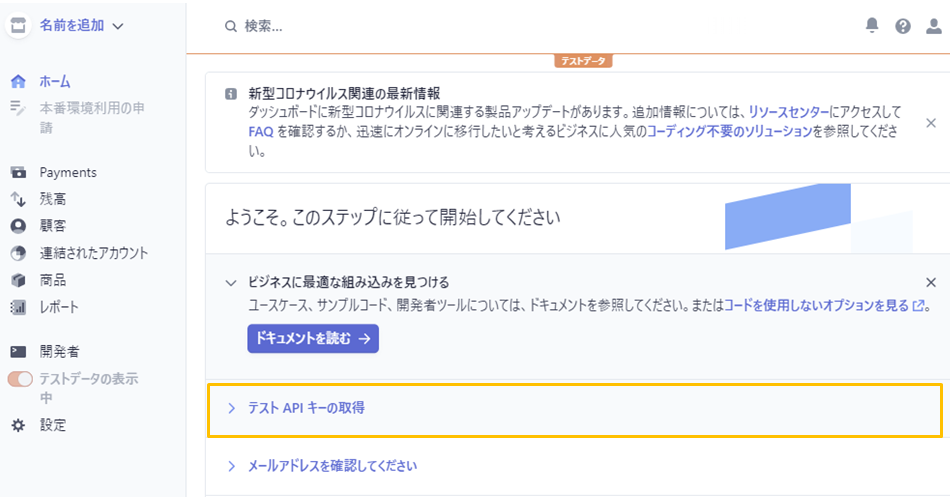This screenshot has height=497, width=950.
Task: Open 設定 in the sidebar
Action: coord(53,425)
